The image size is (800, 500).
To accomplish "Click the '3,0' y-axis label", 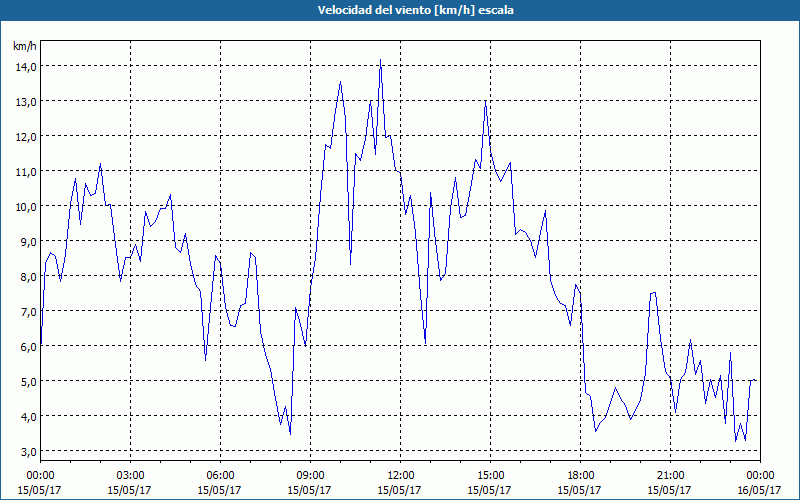I will pyautogui.click(x=28, y=451).
